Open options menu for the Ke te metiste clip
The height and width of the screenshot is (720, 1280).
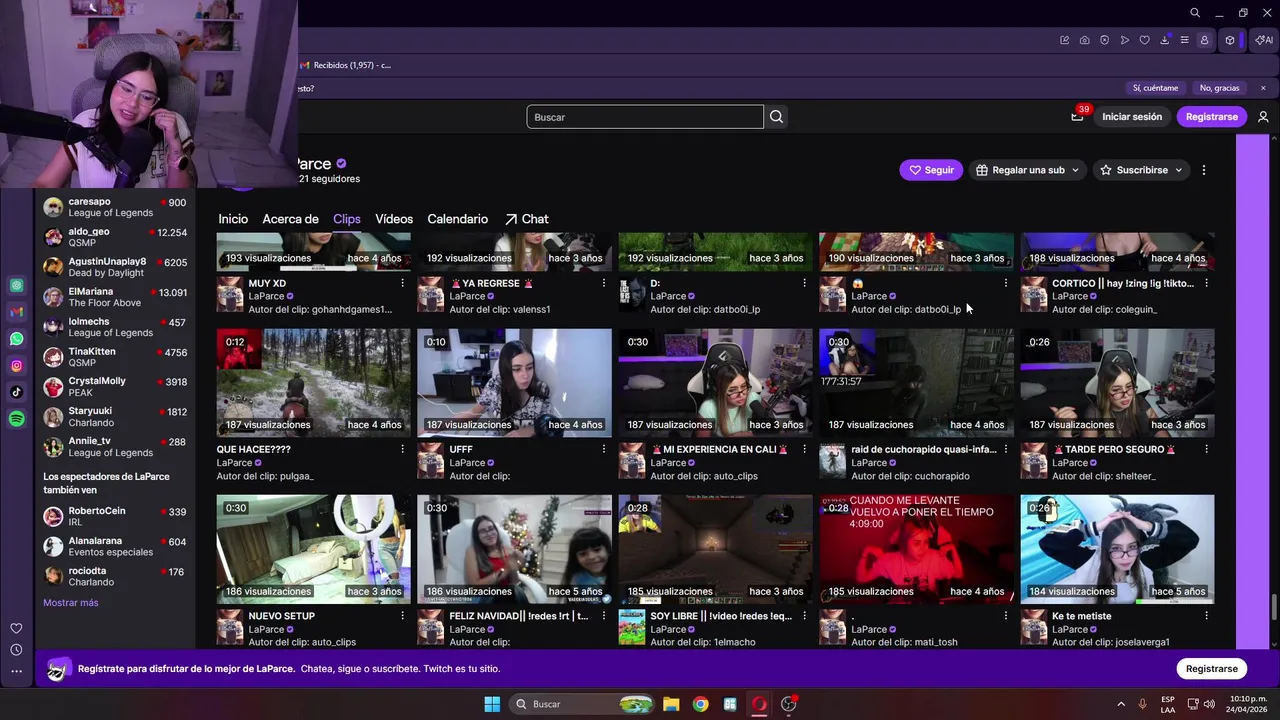click(1206, 616)
